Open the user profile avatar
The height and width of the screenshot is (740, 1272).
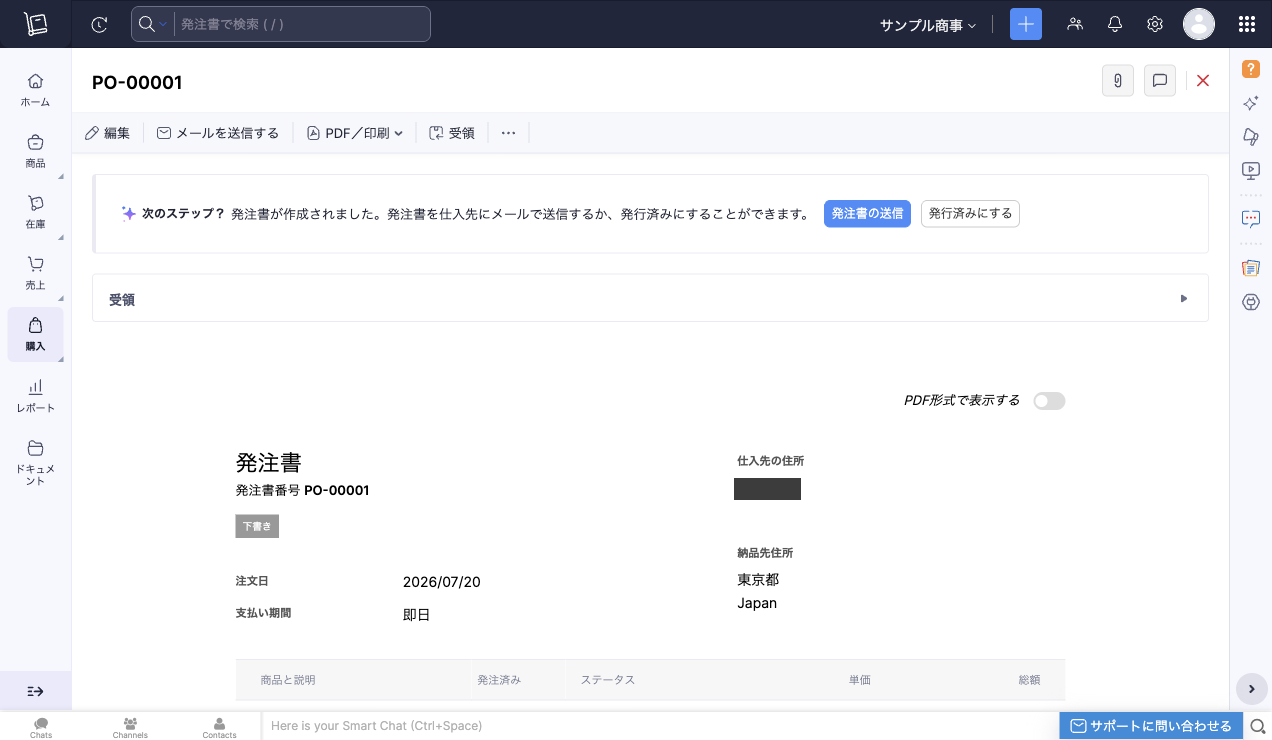(1199, 24)
